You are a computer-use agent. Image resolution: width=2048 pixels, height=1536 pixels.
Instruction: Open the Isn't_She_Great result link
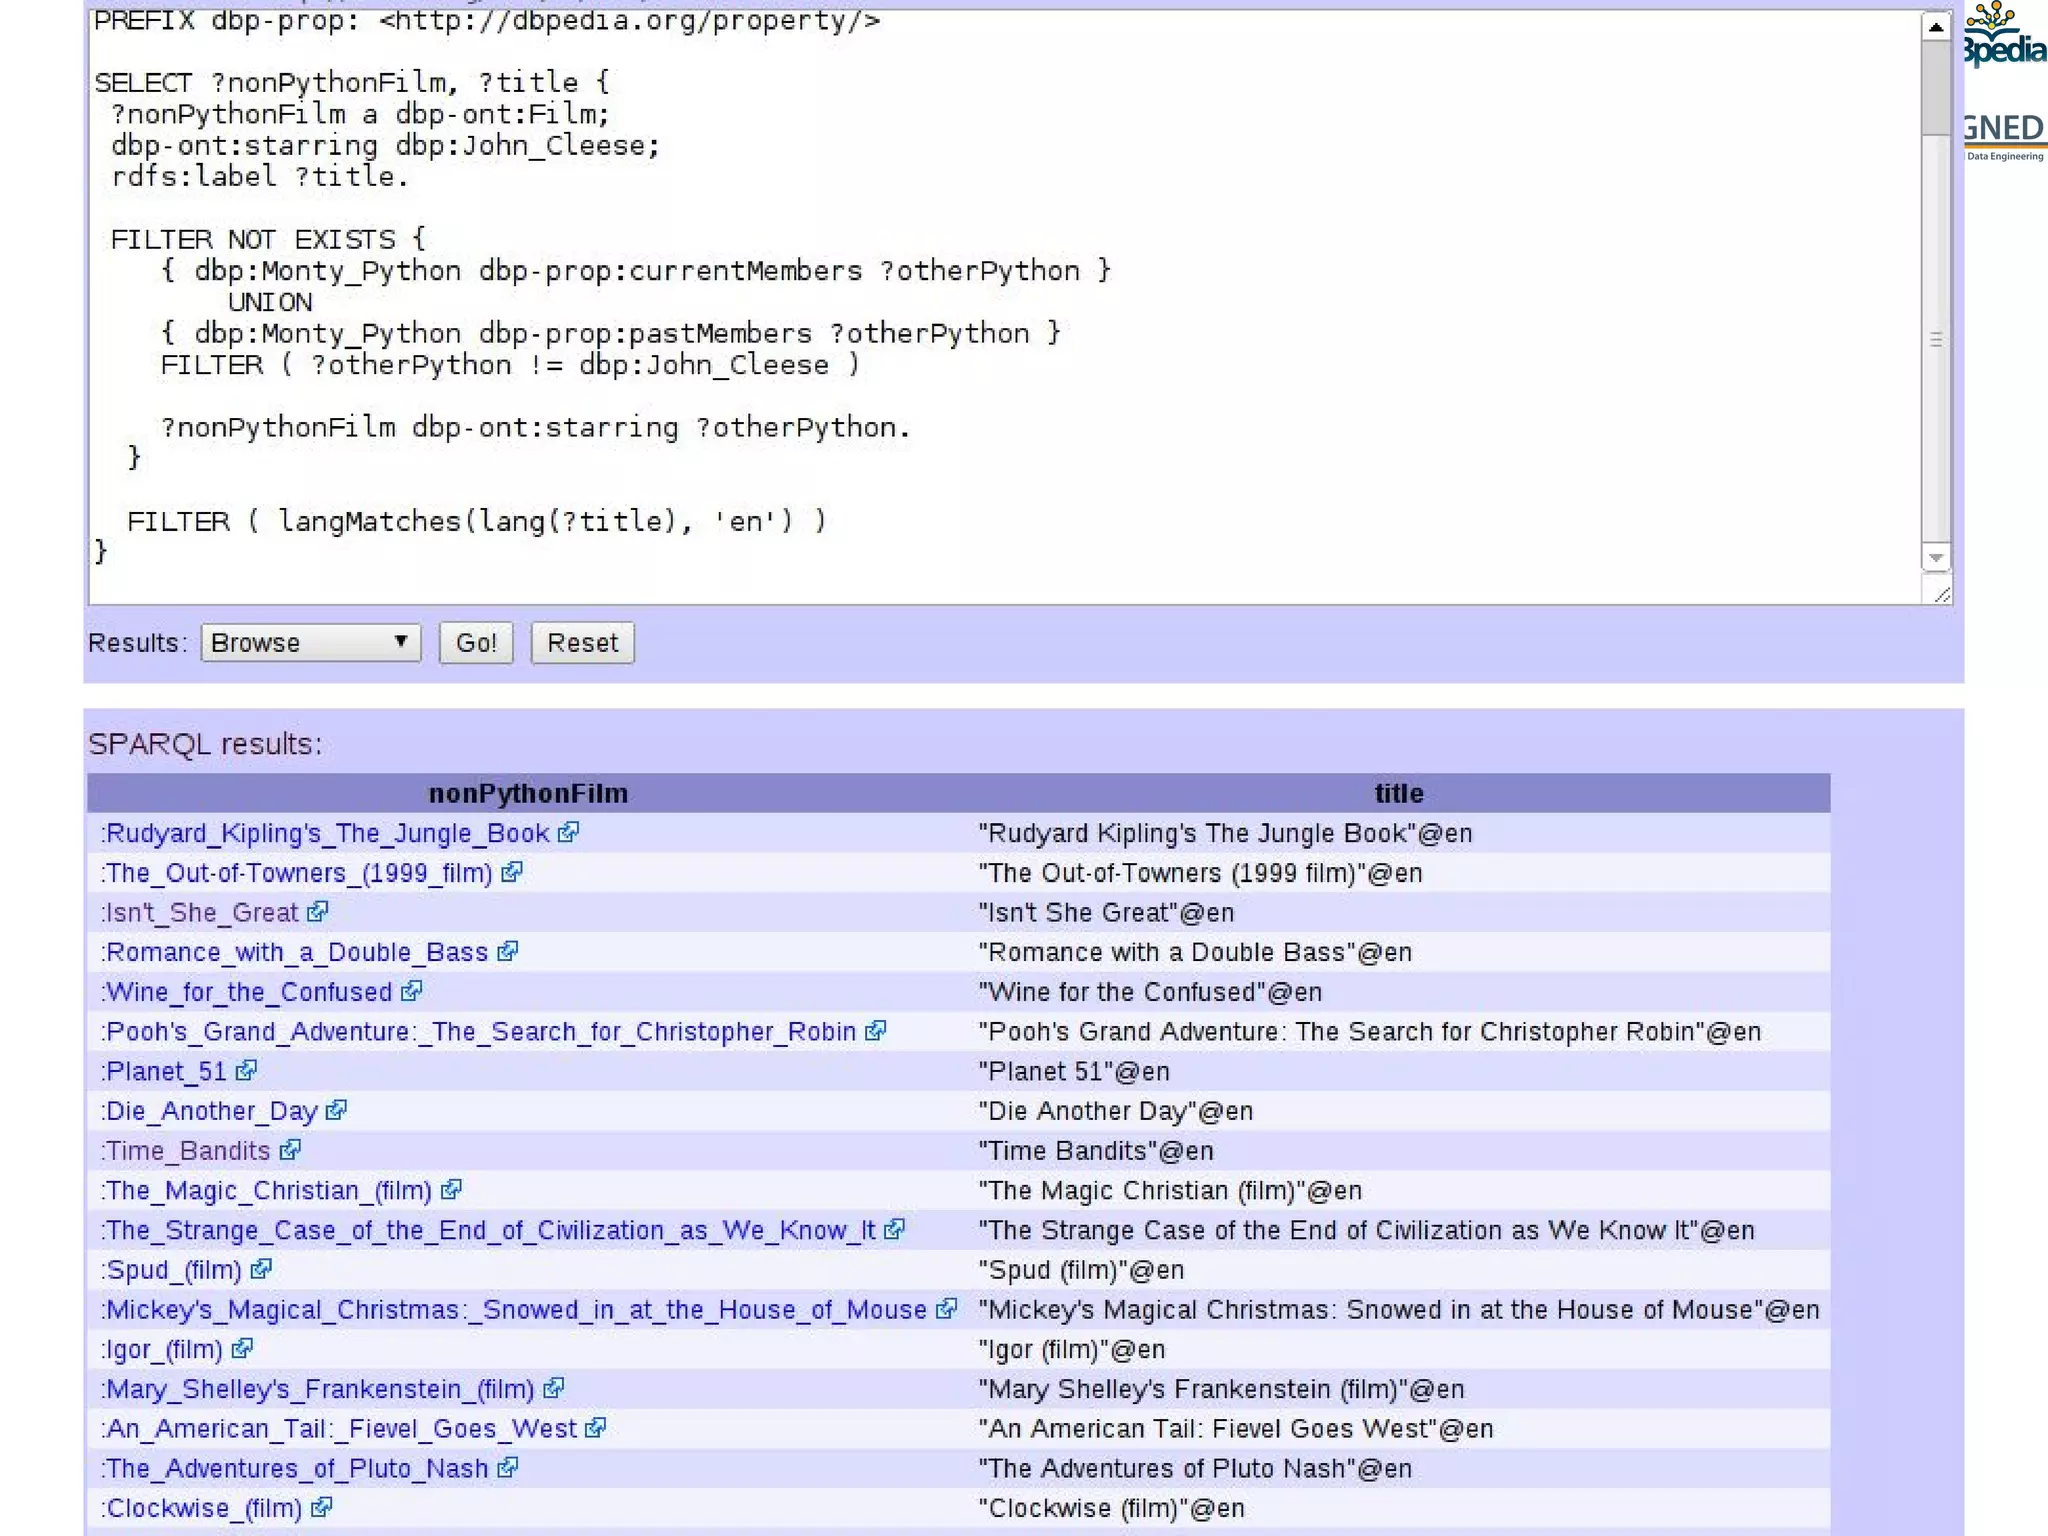coord(202,912)
